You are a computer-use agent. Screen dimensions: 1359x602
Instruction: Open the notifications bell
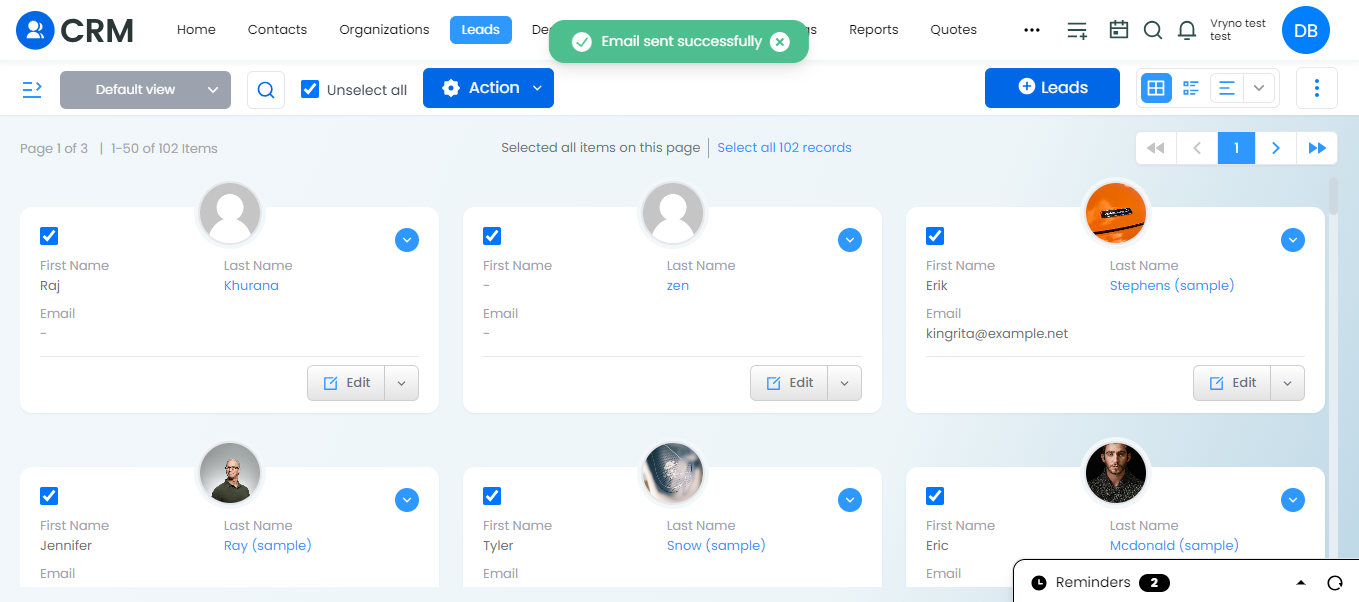[x=1187, y=30]
